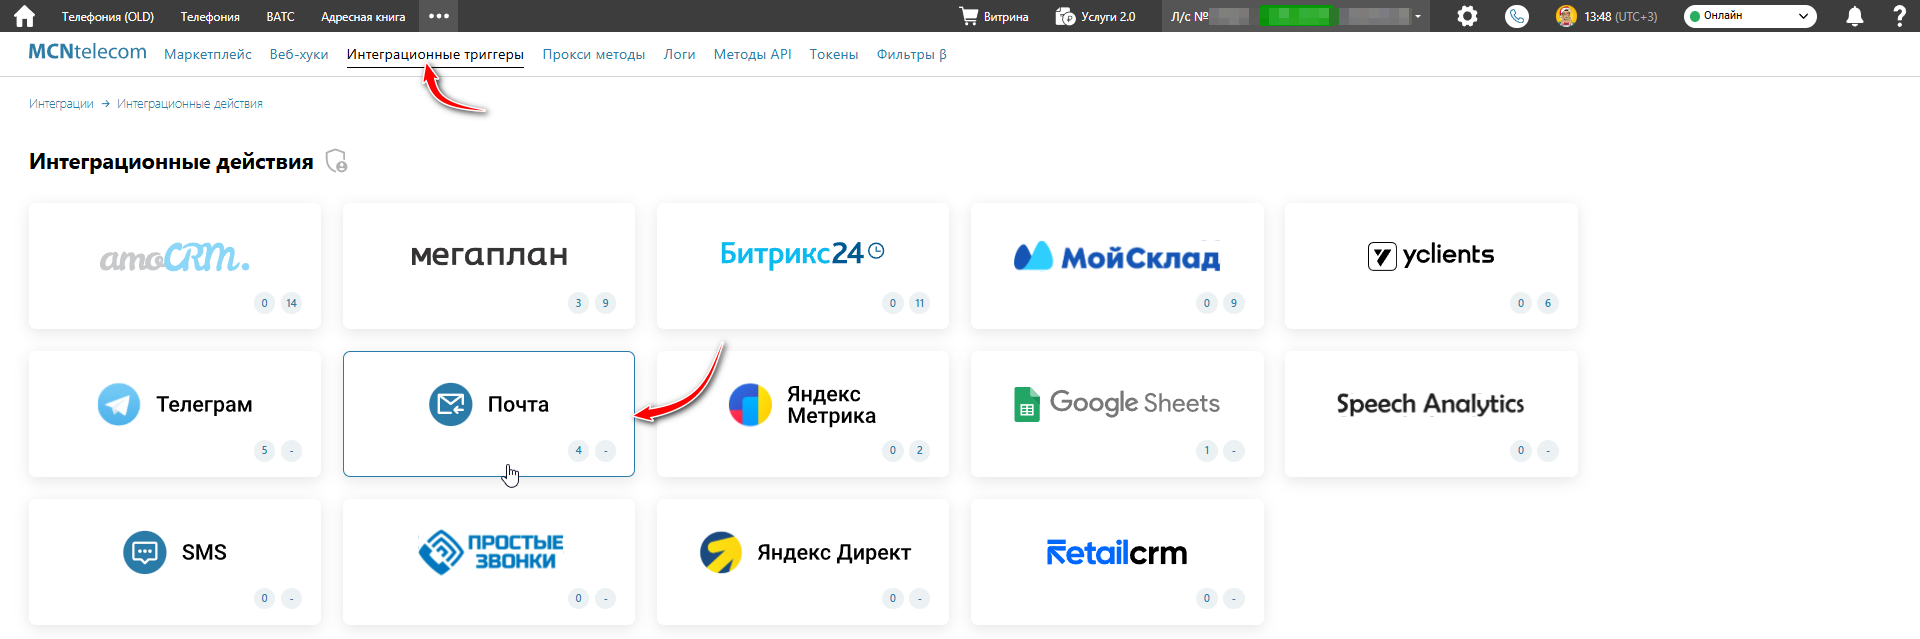Click the Простые звонки logo icon
The image size is (1920, 639).
click(440, 552)
